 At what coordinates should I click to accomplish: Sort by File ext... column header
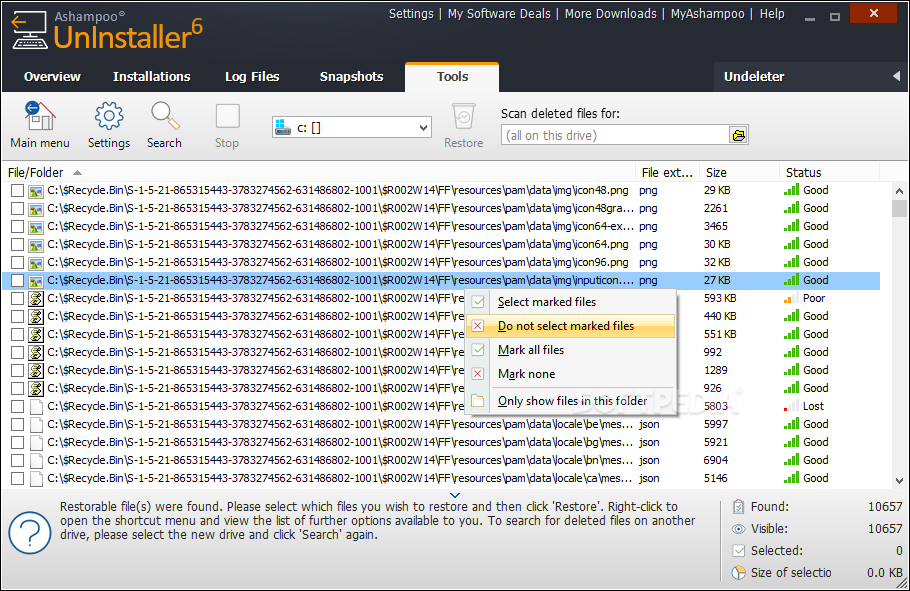coord(667,172)
